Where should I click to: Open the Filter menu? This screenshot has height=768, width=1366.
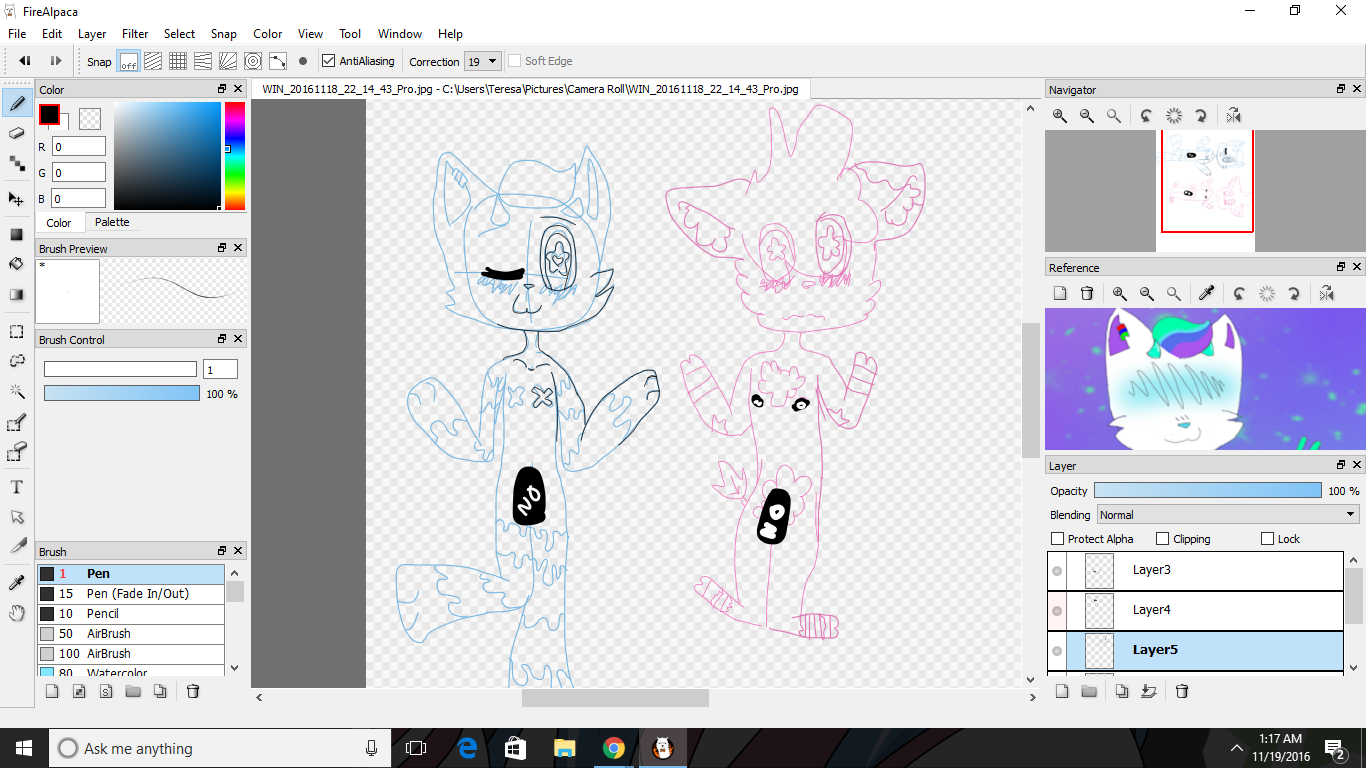coord(135,34)
